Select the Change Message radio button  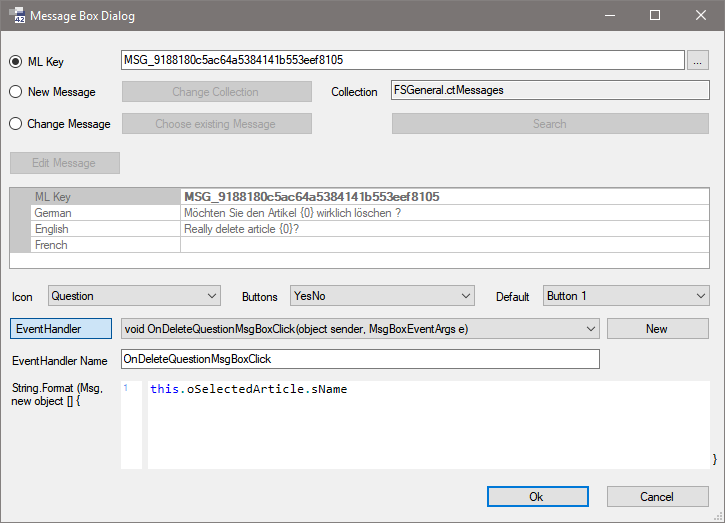[x=15, y=123]
